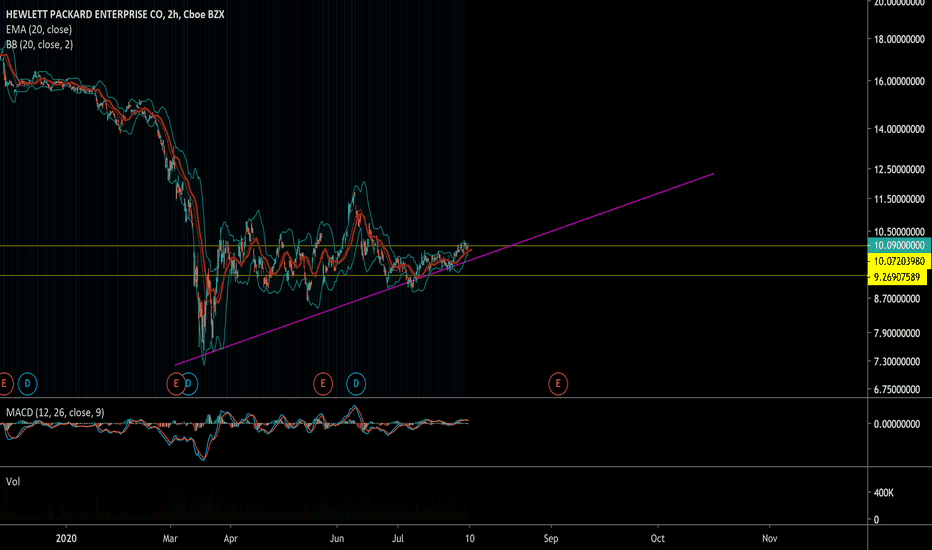Click the earnings E marker at March
The height and width of the screenshot is (550, 932).
176,384
